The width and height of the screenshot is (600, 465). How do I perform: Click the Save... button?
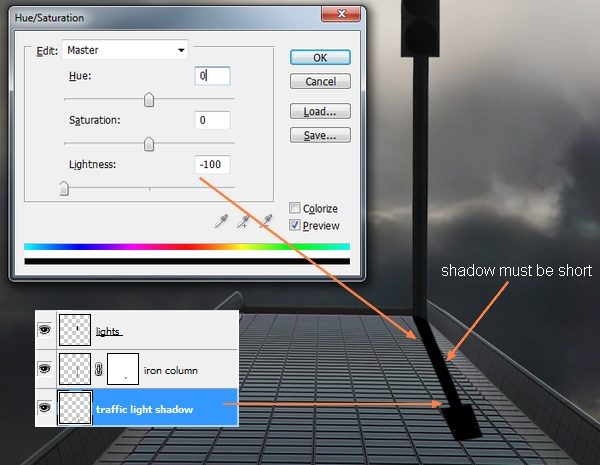pyautogui.click(x=320, y=135)
